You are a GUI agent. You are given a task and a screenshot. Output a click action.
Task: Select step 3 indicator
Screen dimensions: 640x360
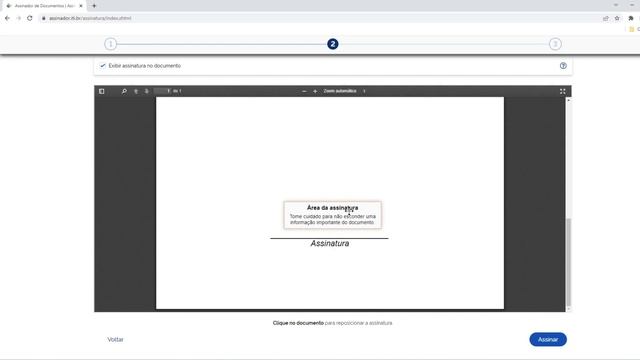coord(555,44)
